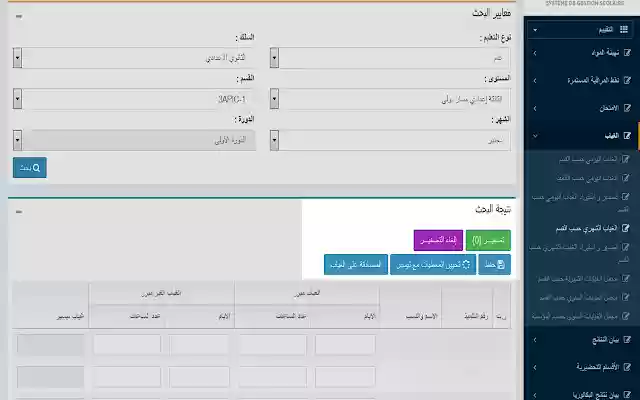Click second row justified absence الأيام field
Screen dimensions: 640x400
click(x=345, y=377)
